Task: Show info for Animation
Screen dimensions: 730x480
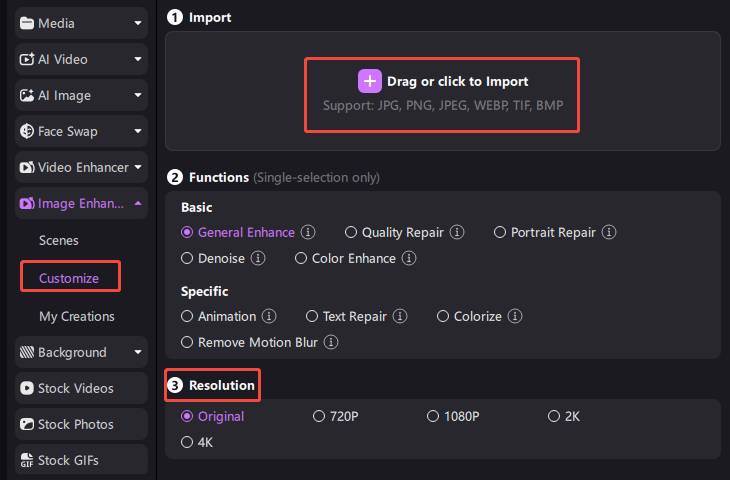Action: pyautogui.click(x=269, y=316)
